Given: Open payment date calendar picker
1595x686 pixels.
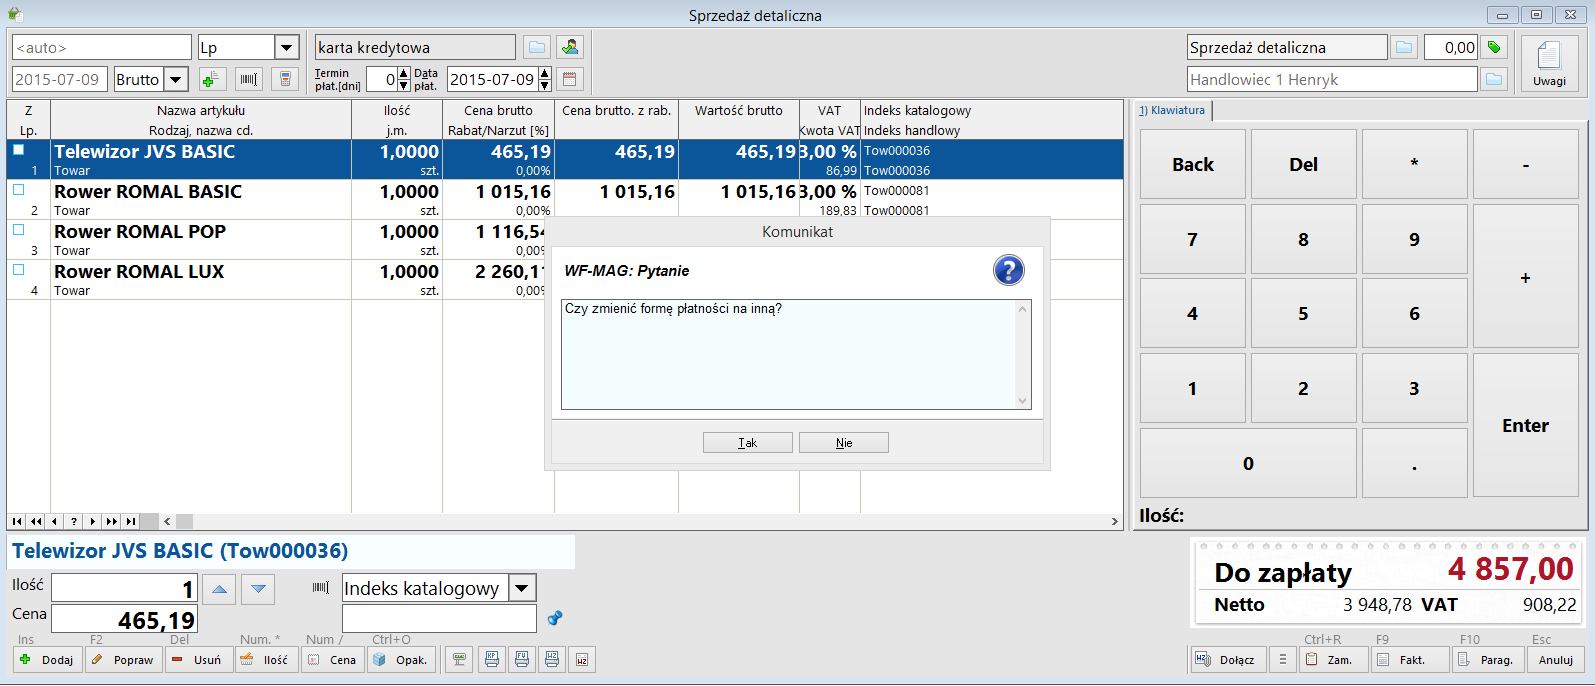Looking at the screenshot, I should 570,79.
